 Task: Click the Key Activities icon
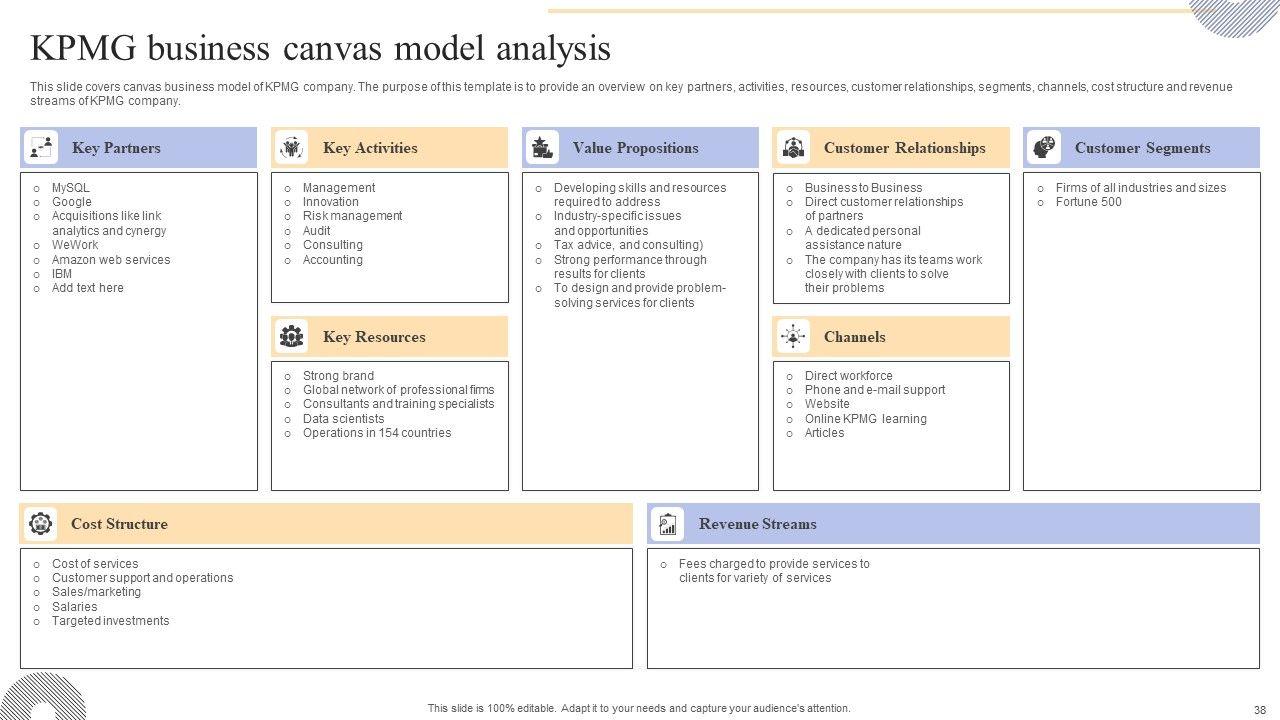(x=291, y=148)
